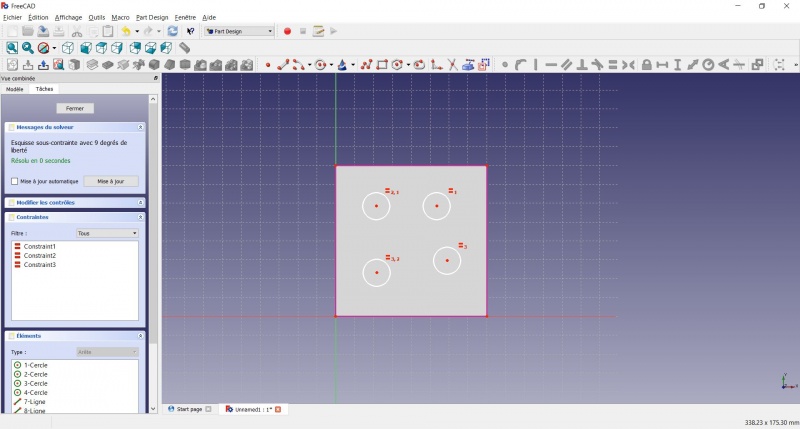The width and height of the screenshot is (800, 429).
Task: Click the measure distance ruler icon
Action: coord(185,48)
